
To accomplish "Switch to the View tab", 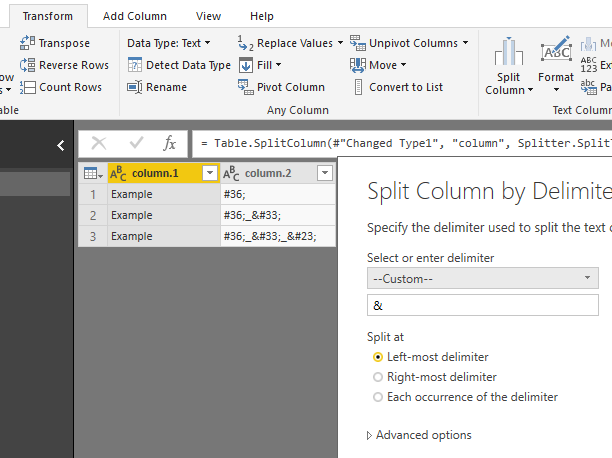I will (x=208, y=16).
